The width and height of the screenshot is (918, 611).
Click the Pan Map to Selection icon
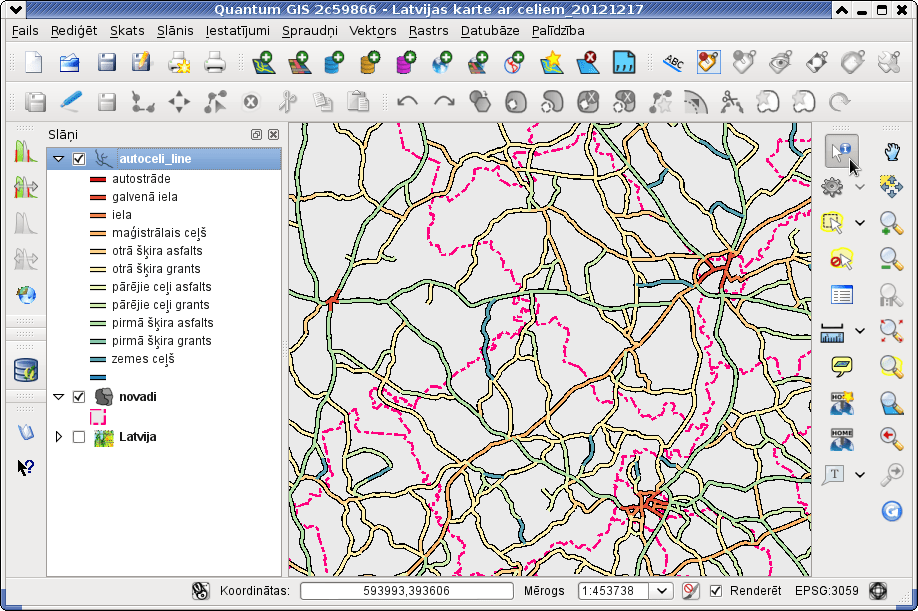[x=891, y=187]
